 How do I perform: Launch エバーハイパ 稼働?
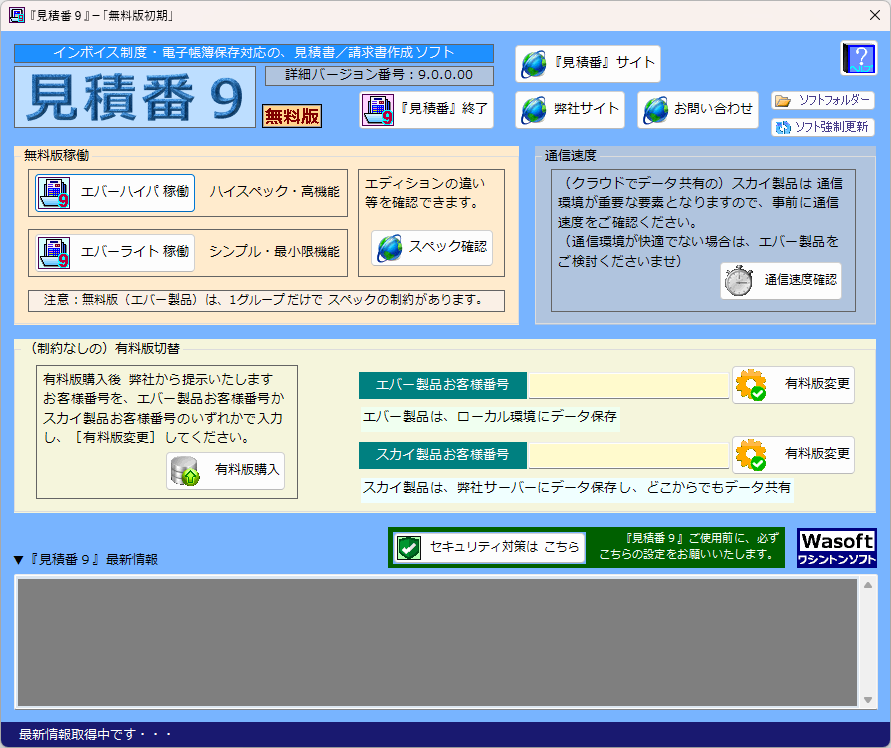point(115,193)
